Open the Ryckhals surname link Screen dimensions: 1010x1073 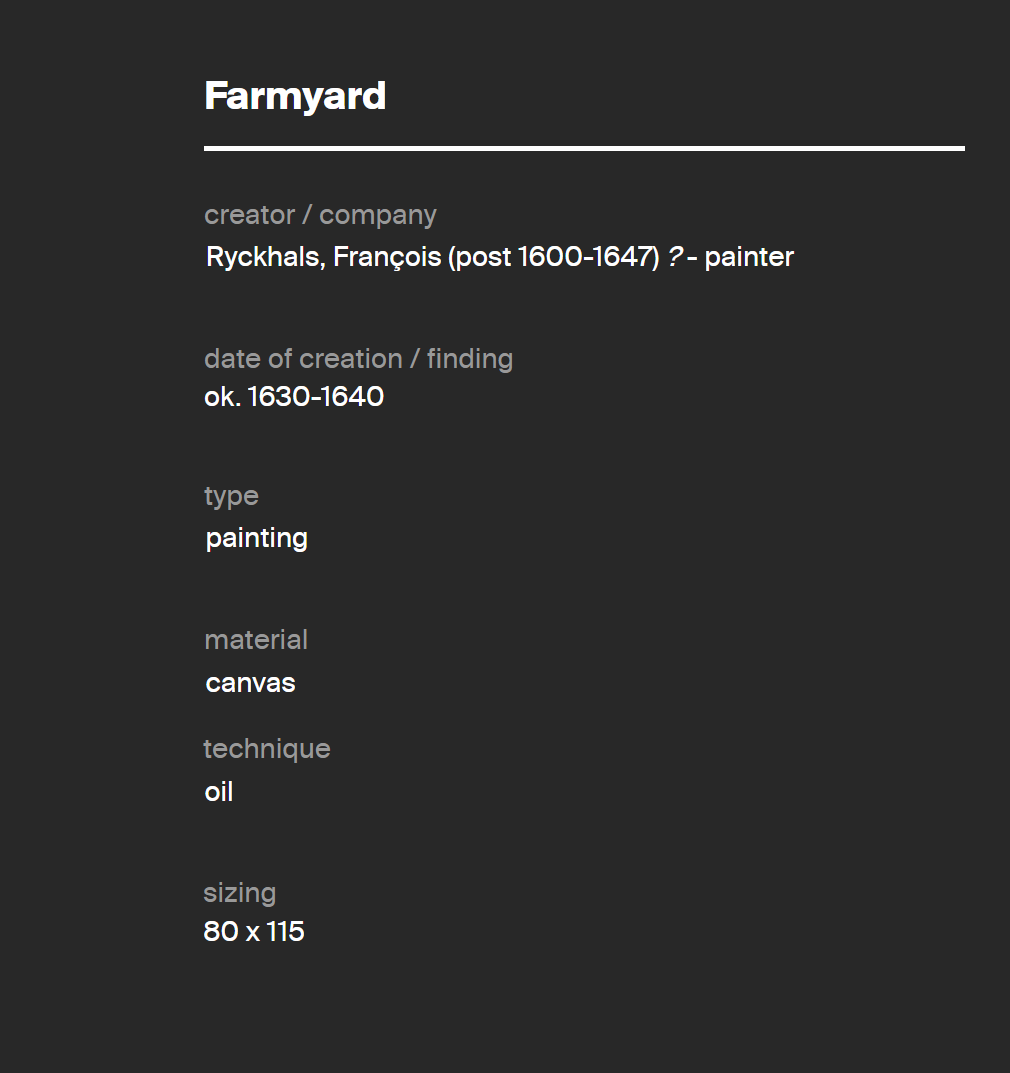(266, 257)
